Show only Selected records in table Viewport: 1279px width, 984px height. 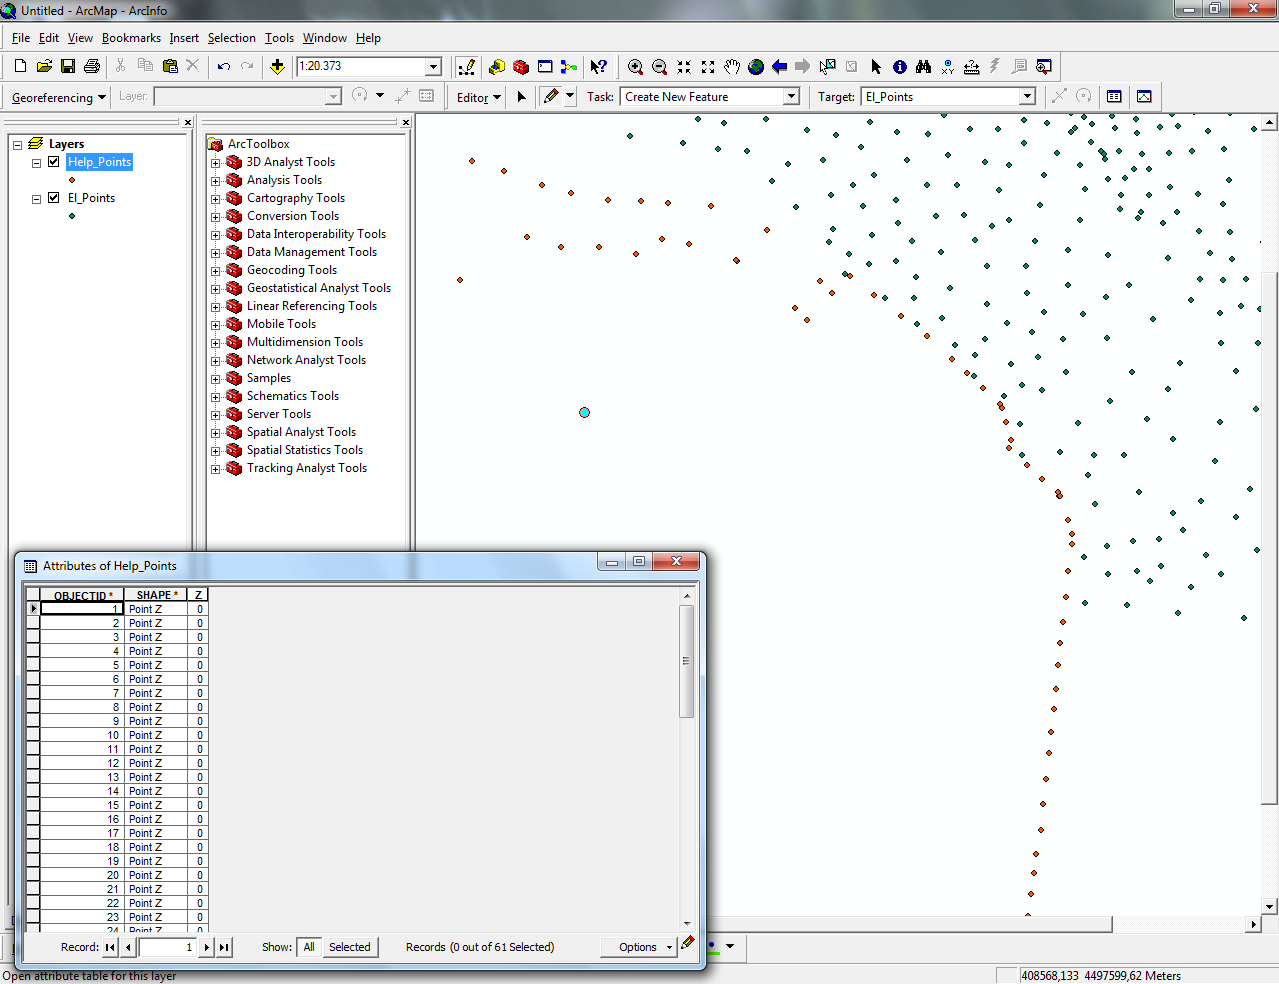coord(350,947)
